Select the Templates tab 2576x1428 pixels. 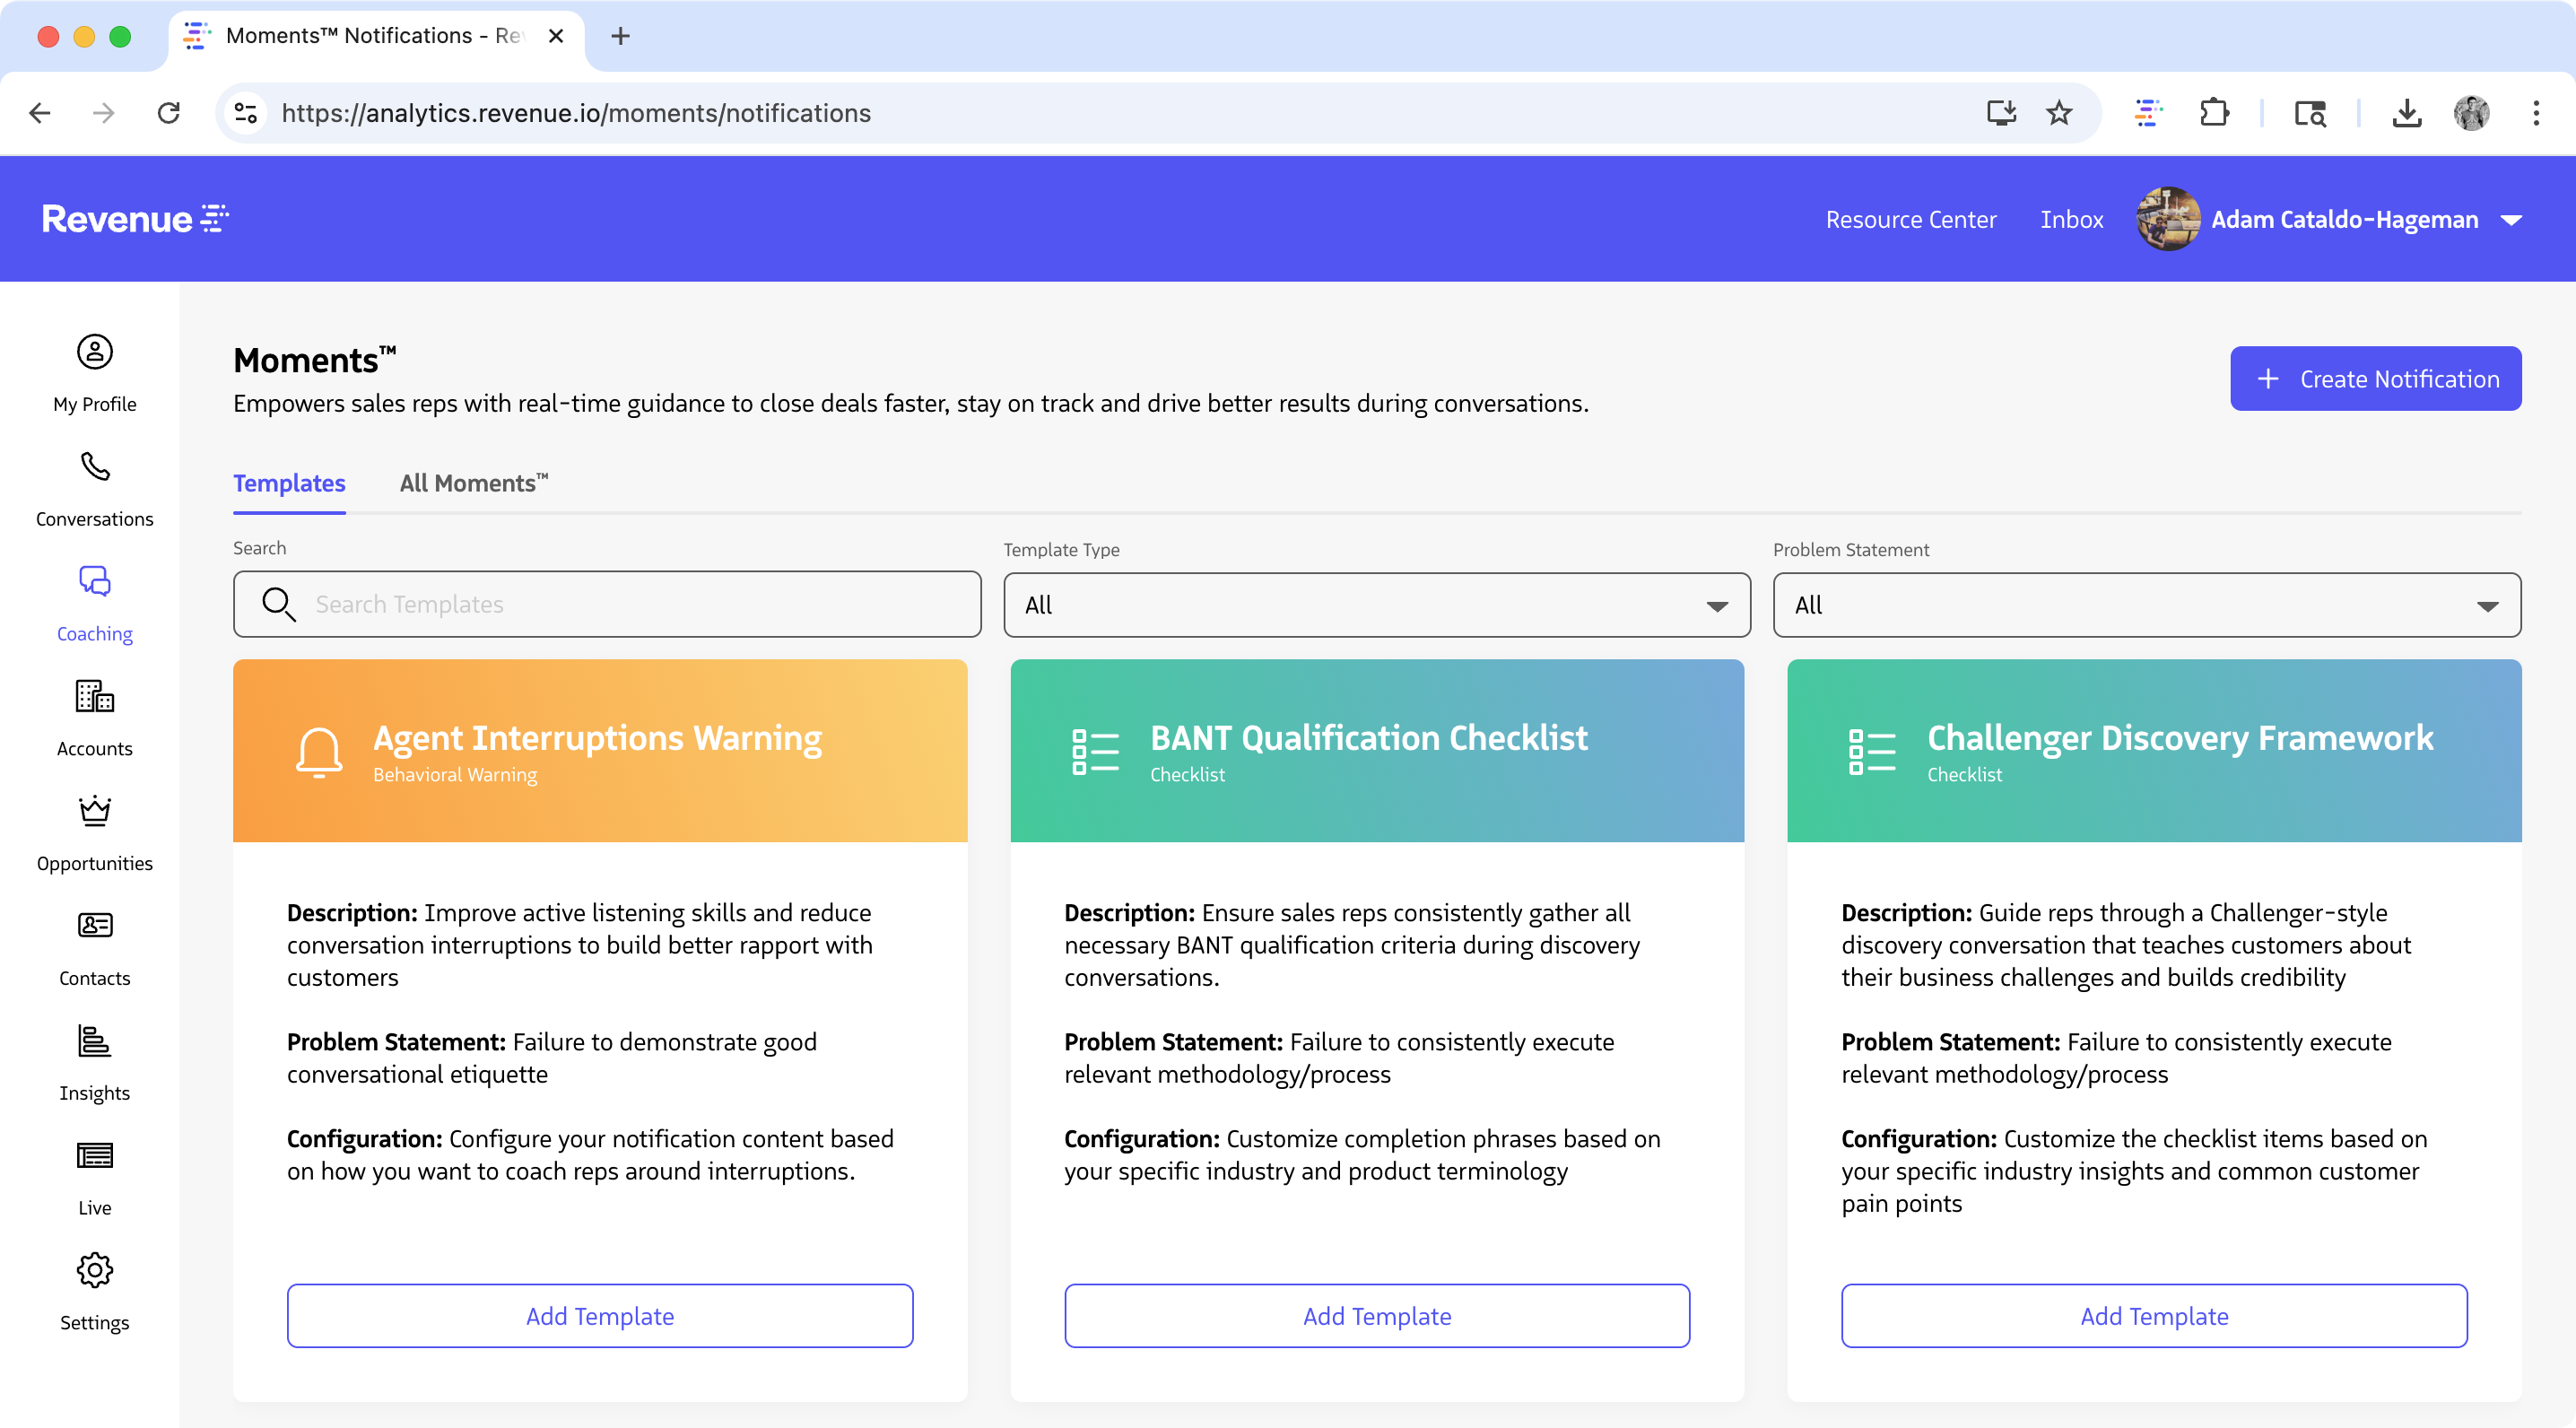pyautogui.click(x=288, y=483)
